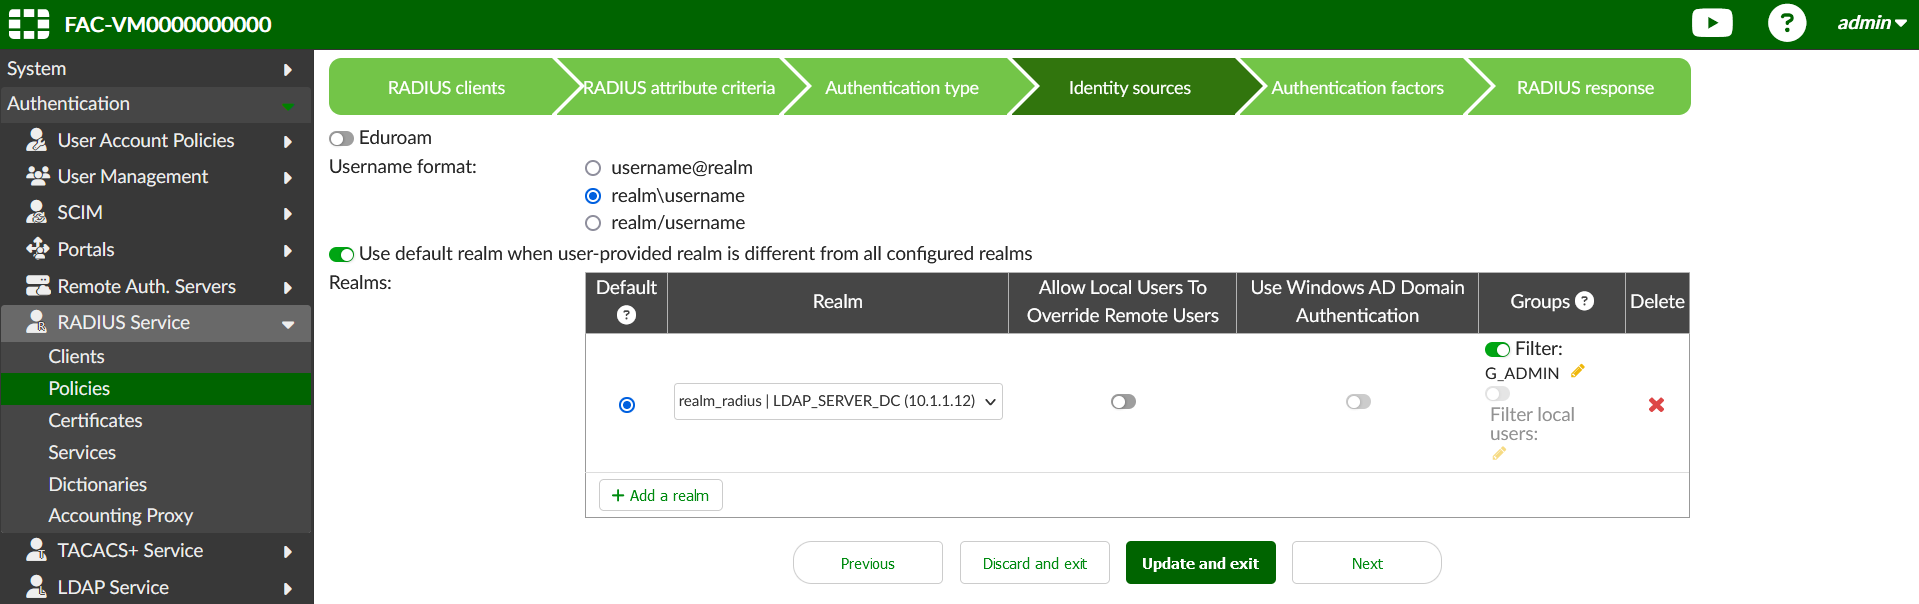Select the username@realm format option
This screenshot has height=604, width=1919.
pos(593,168)
